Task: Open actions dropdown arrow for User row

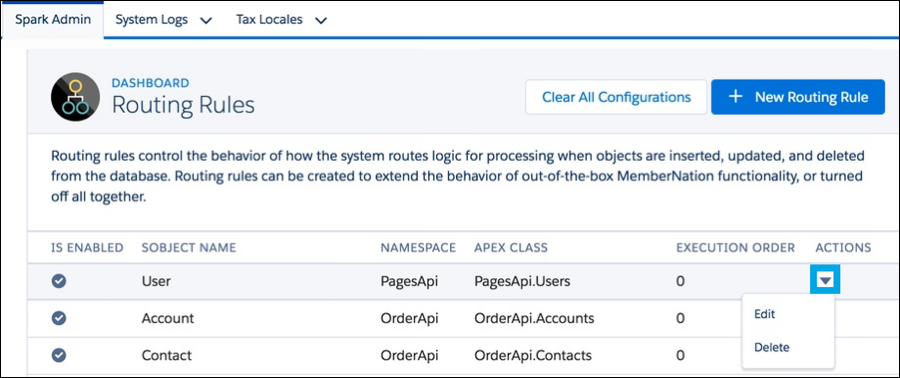Action: coord(825,280)
